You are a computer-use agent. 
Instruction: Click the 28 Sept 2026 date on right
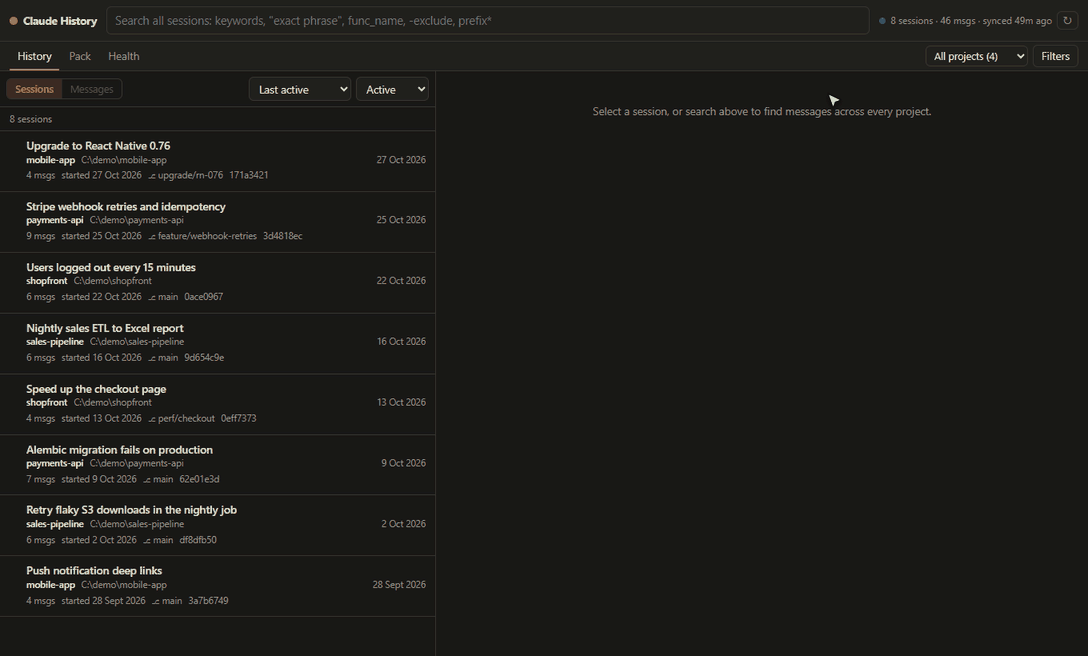coord(399,585)
